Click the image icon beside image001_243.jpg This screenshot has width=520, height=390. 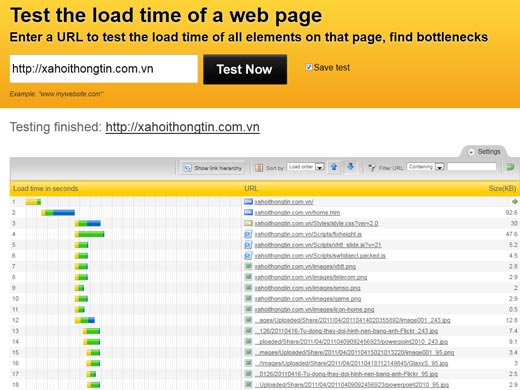point(248,320)
